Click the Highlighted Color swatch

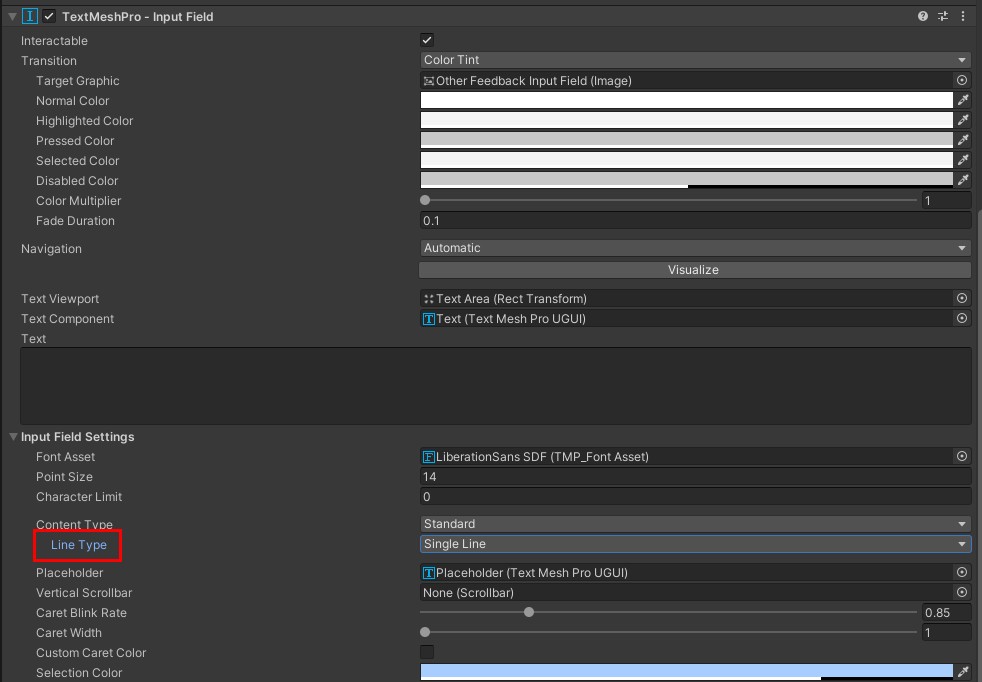pos(686,120)
